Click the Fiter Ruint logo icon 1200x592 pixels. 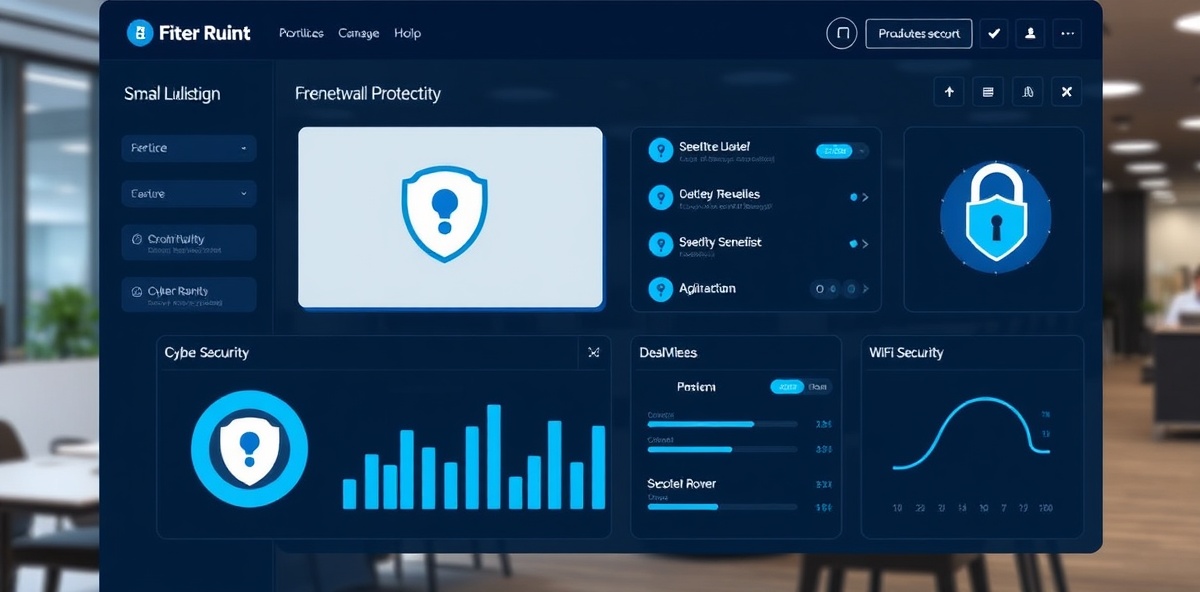140,33
